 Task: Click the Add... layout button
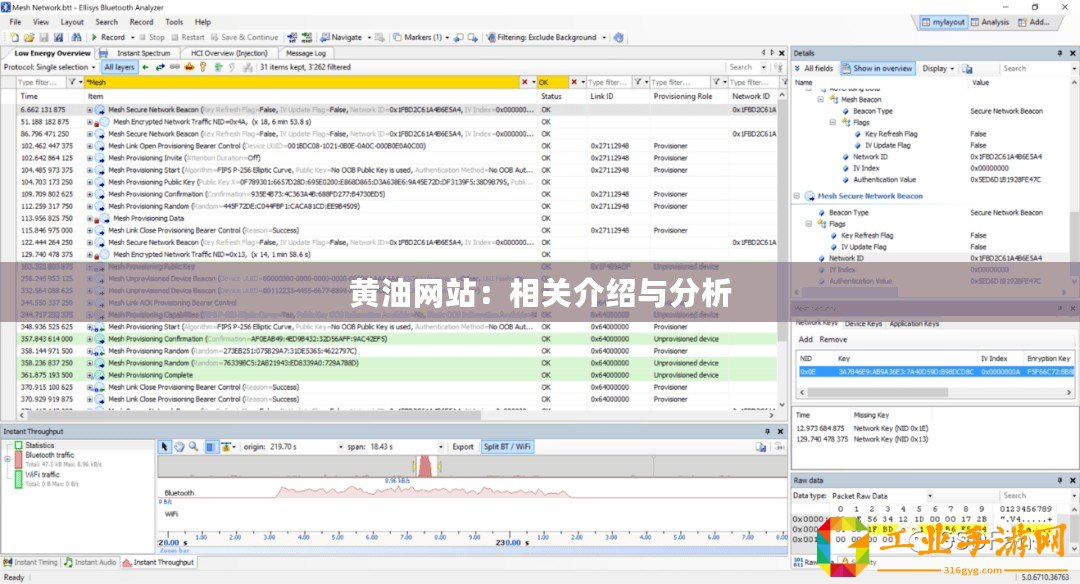[x=1034, y=22]
